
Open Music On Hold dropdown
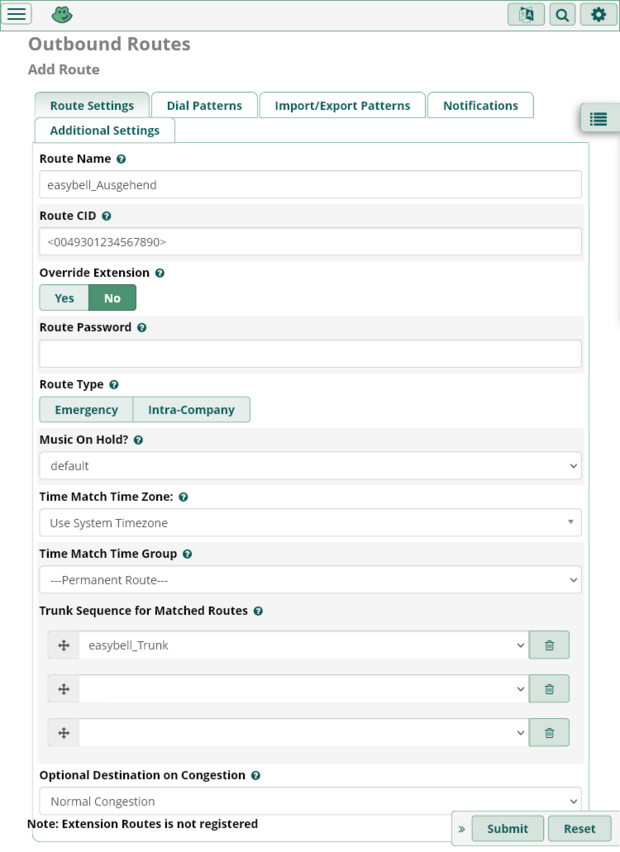(310, 466)
